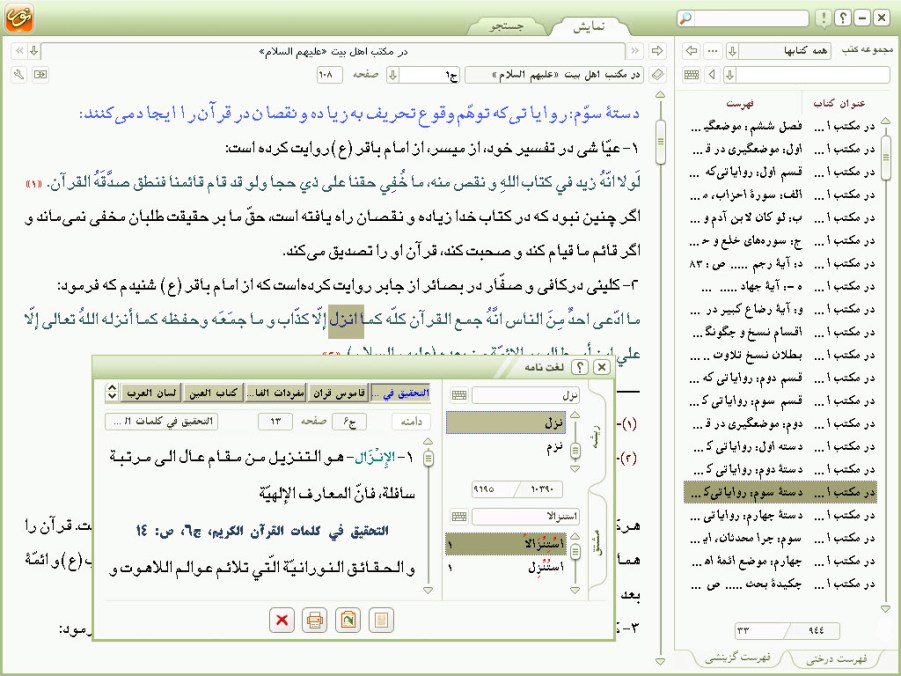Click the go-to page icon beside the wrench
Image resolution: width=901 pixels, height=676 pixels.
[x=40, y=75]
